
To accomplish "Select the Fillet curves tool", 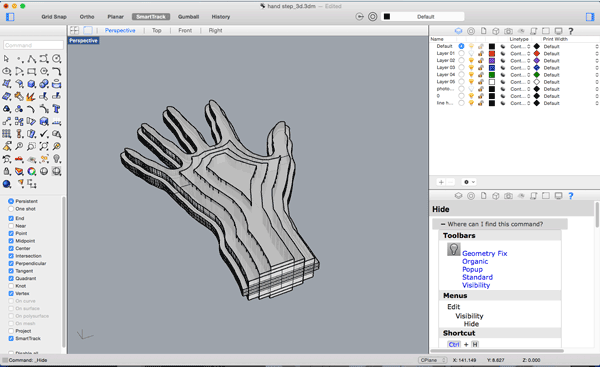I will point(57,71).
